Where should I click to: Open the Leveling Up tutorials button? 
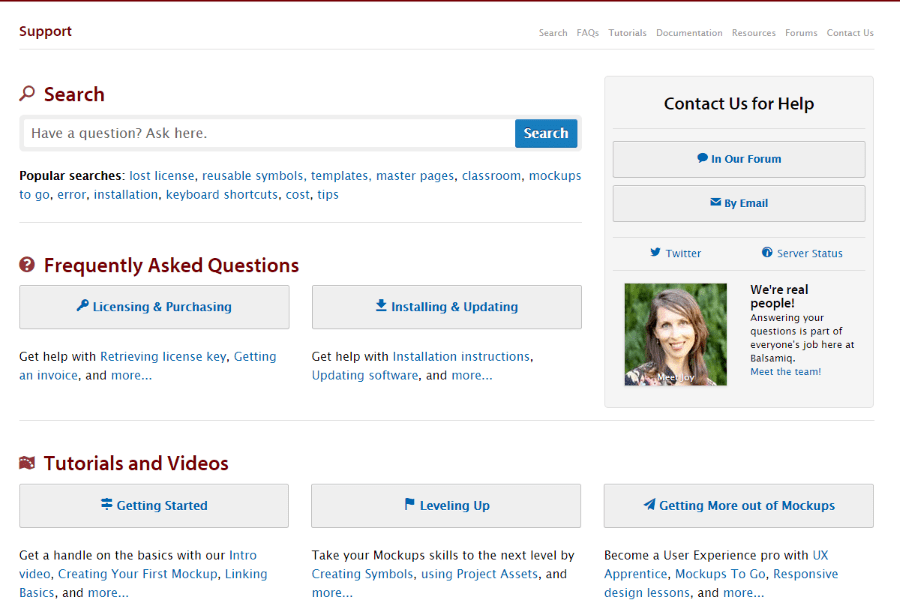pos(446,506)
